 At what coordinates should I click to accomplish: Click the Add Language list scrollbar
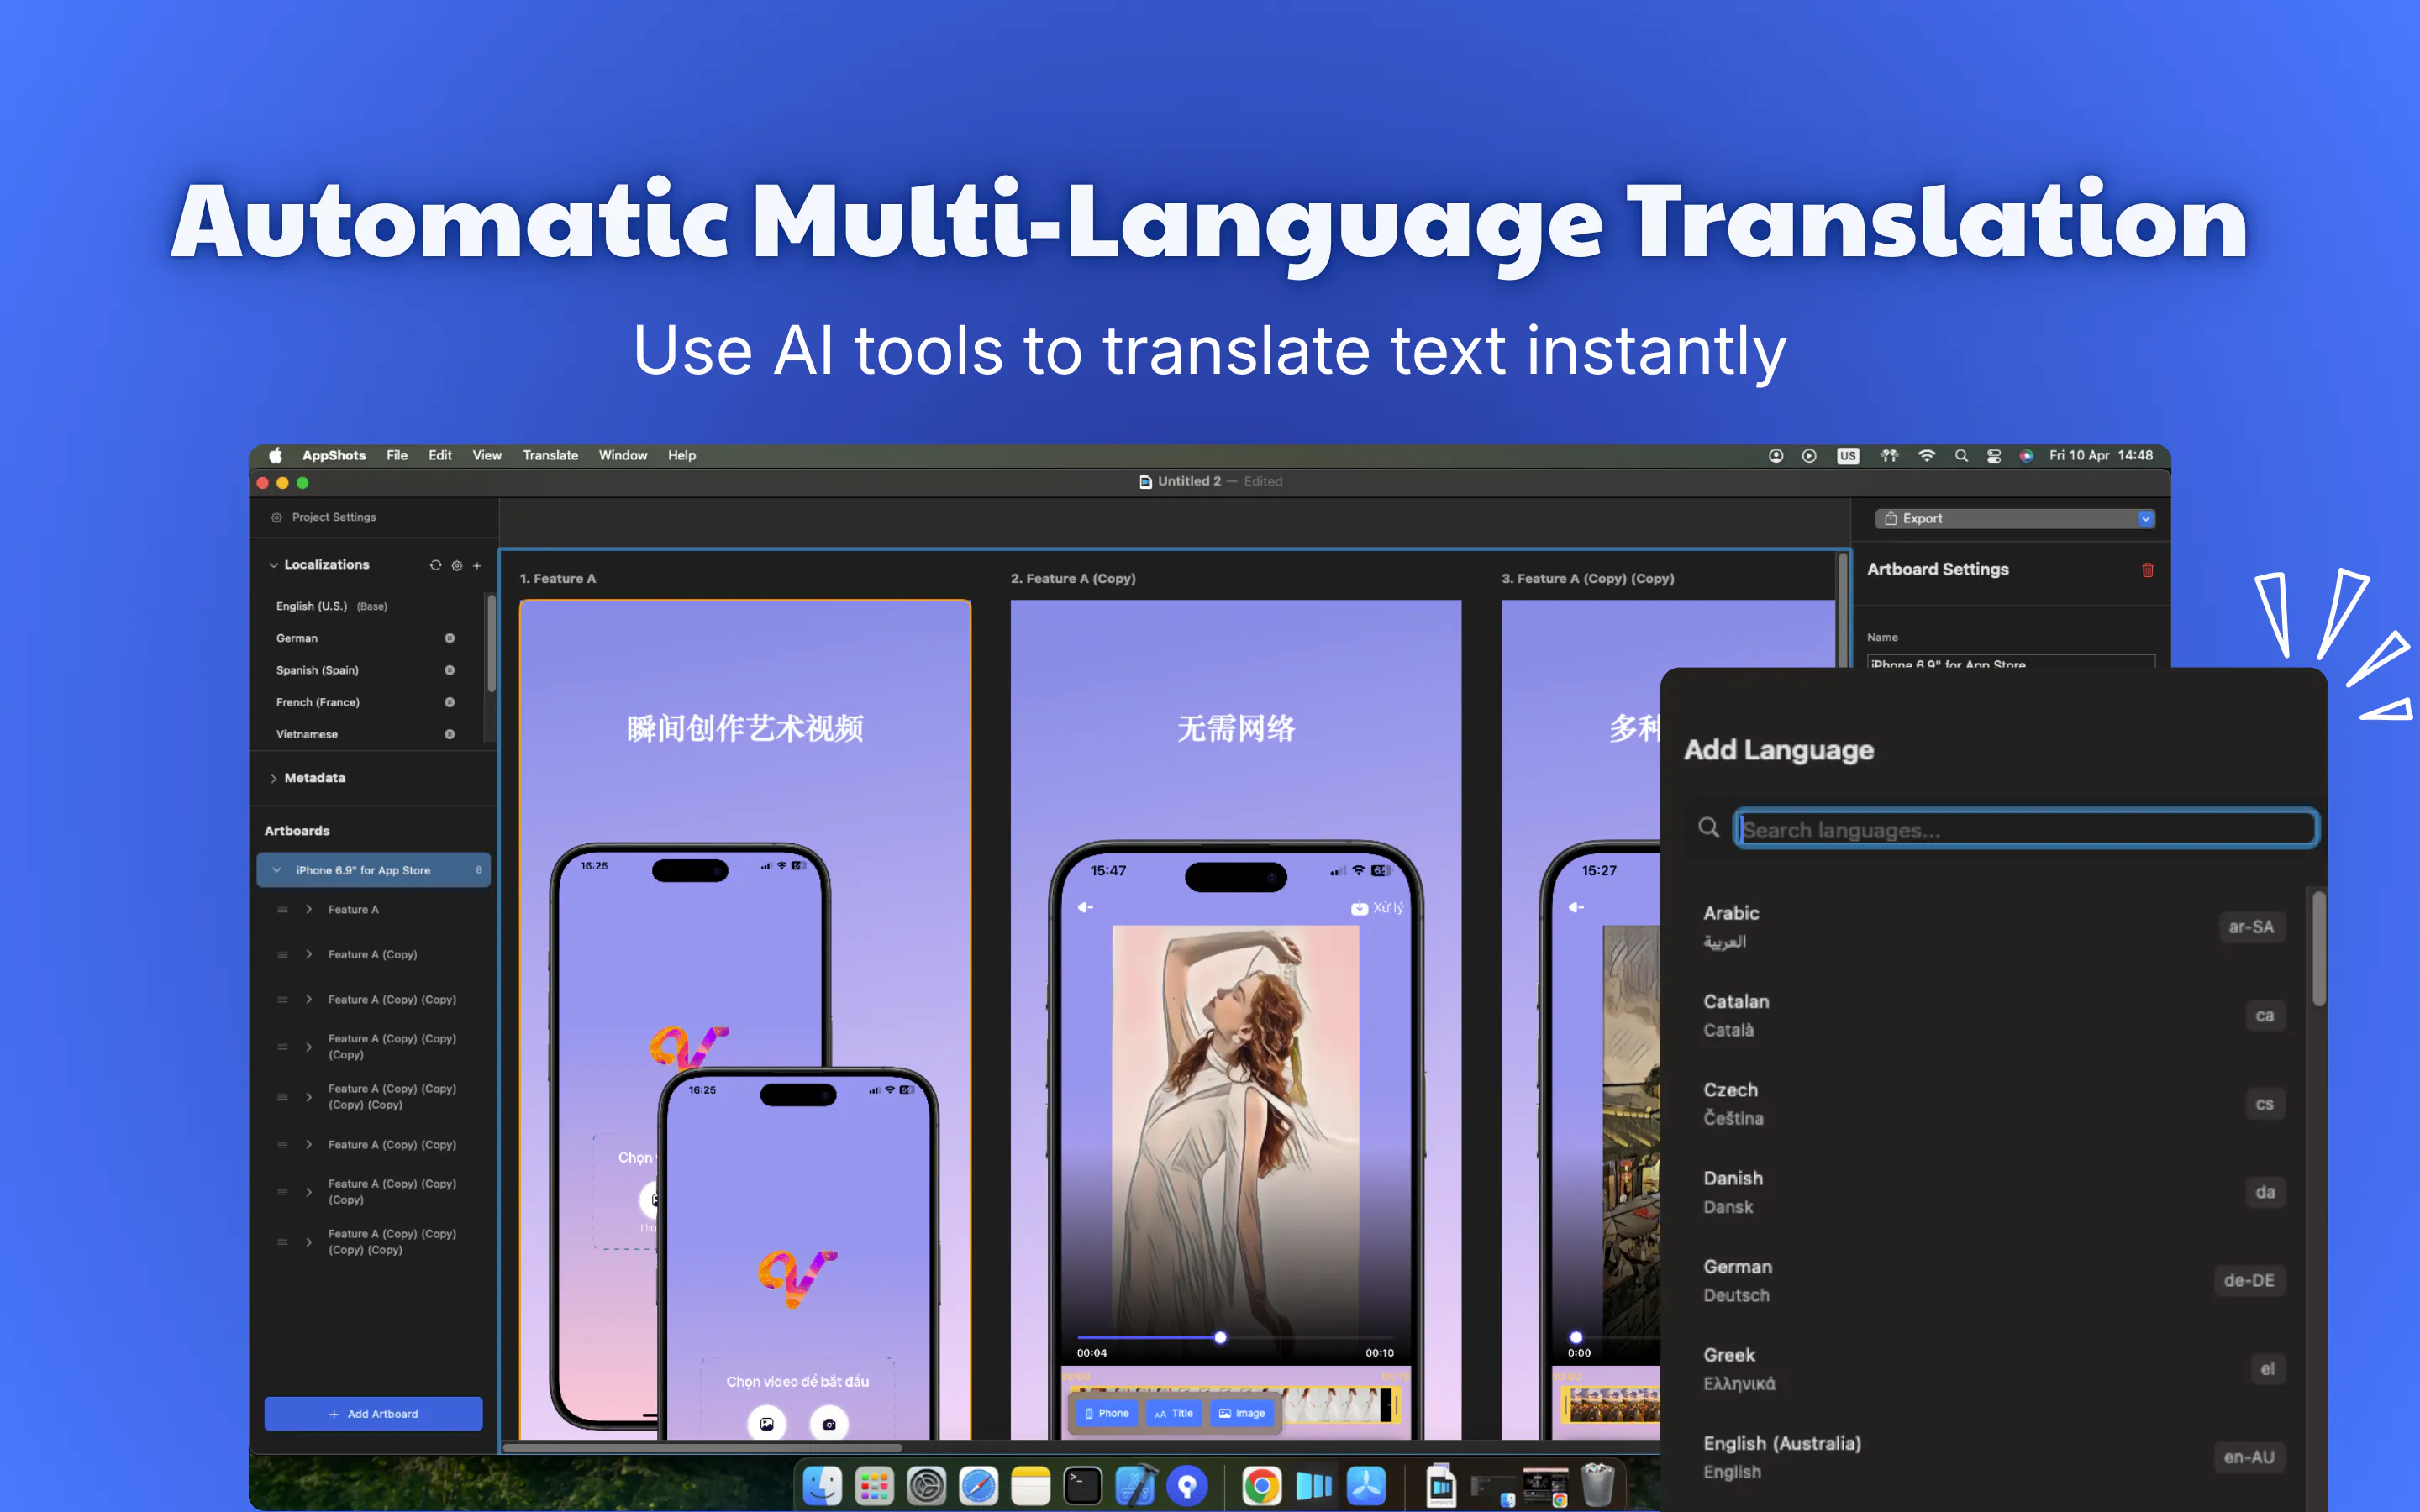[x=2318, y=950]
